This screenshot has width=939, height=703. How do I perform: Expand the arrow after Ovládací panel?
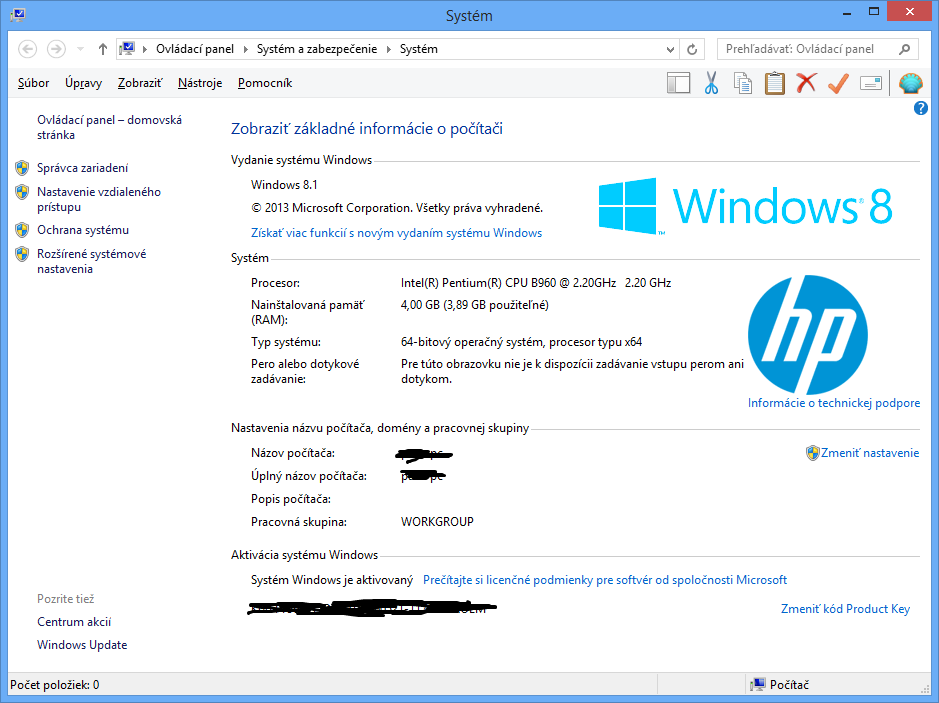[x=246, y=49]
